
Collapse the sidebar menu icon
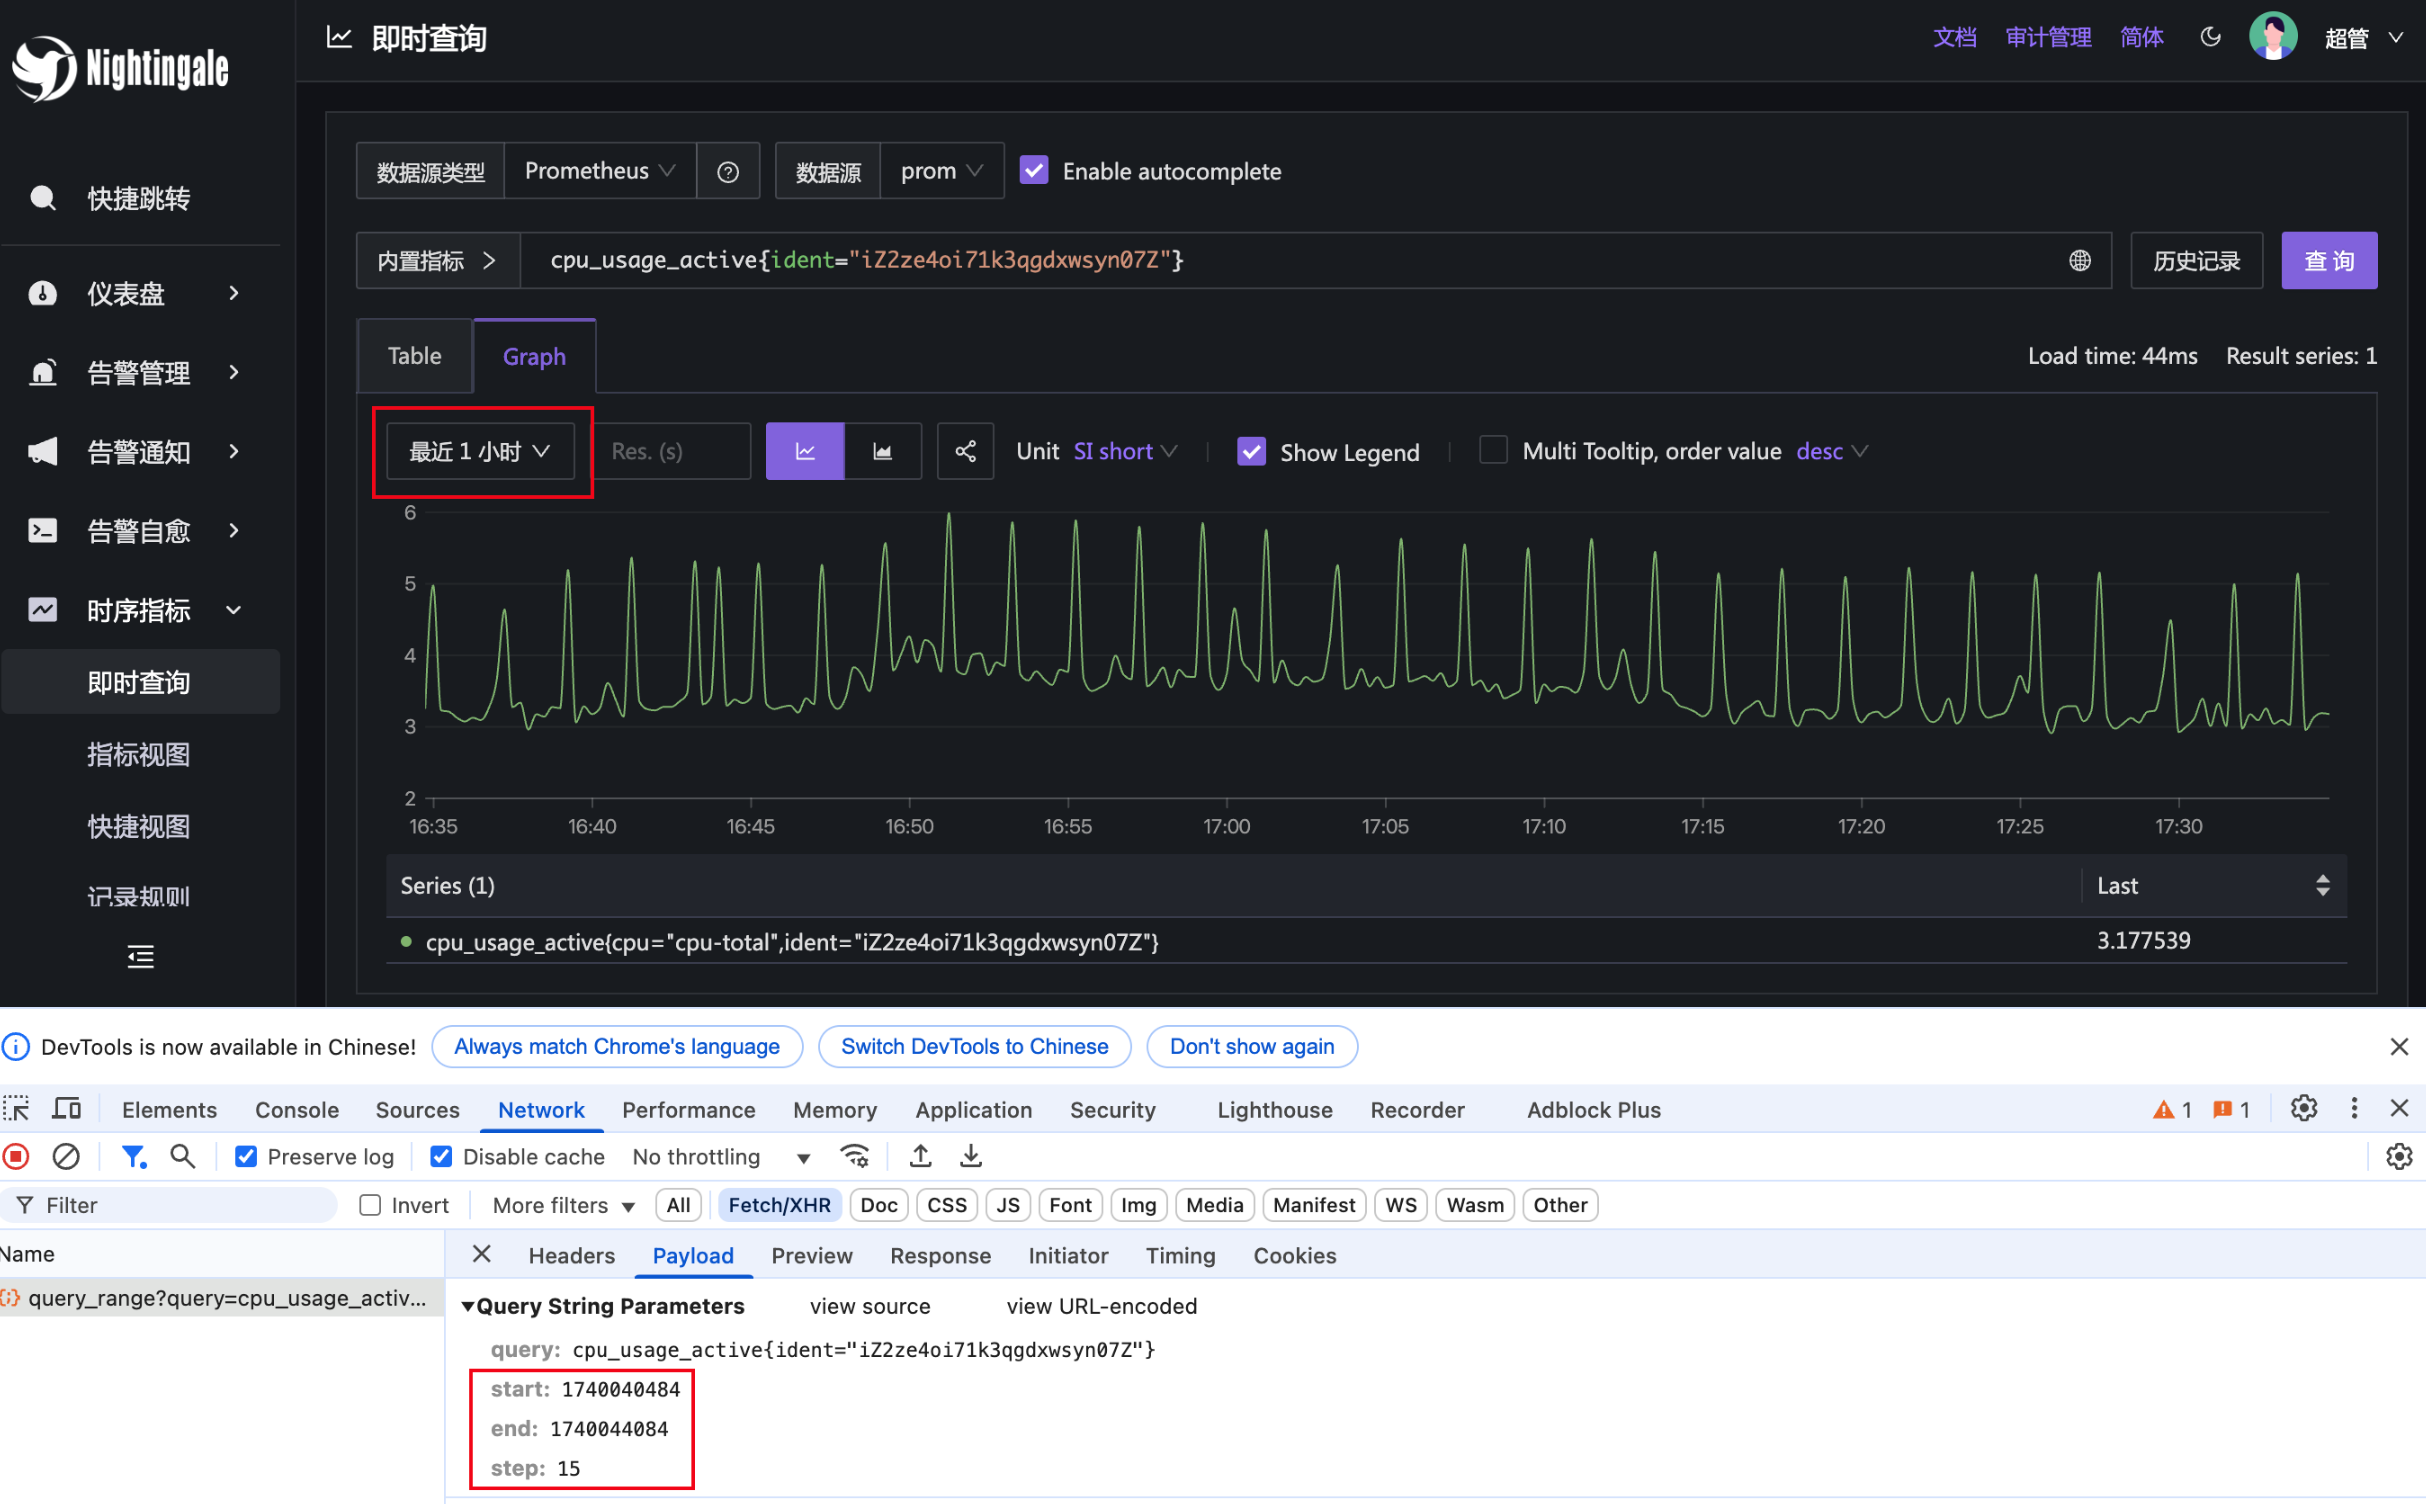pos(140,957)
